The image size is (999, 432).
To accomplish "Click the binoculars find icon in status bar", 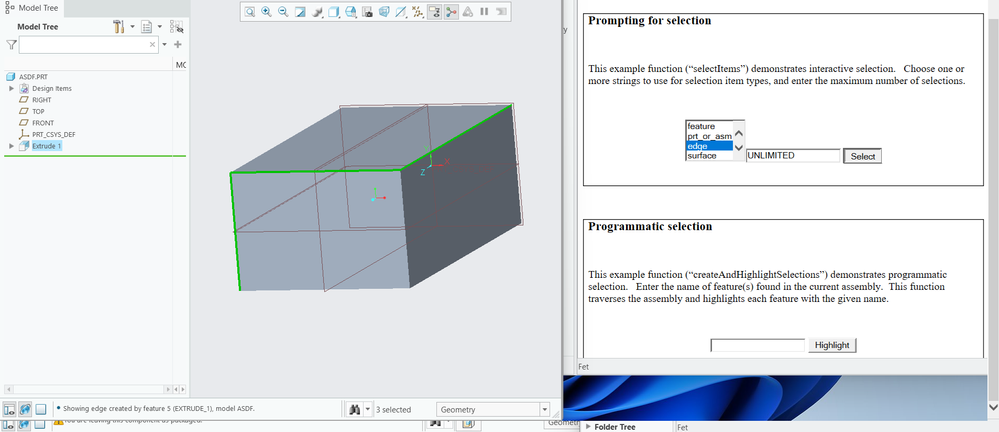I will point(353,409).
